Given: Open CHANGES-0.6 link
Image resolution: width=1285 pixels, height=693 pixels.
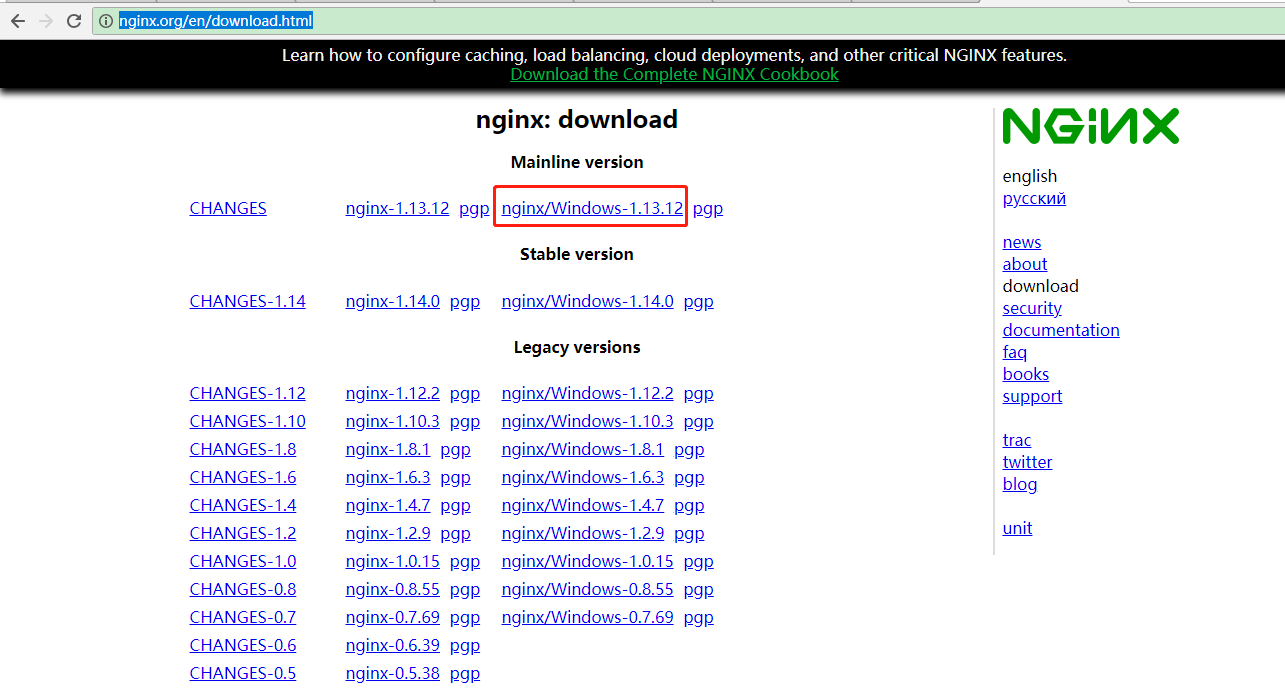Looking at the screenshot, I should 243,645.
